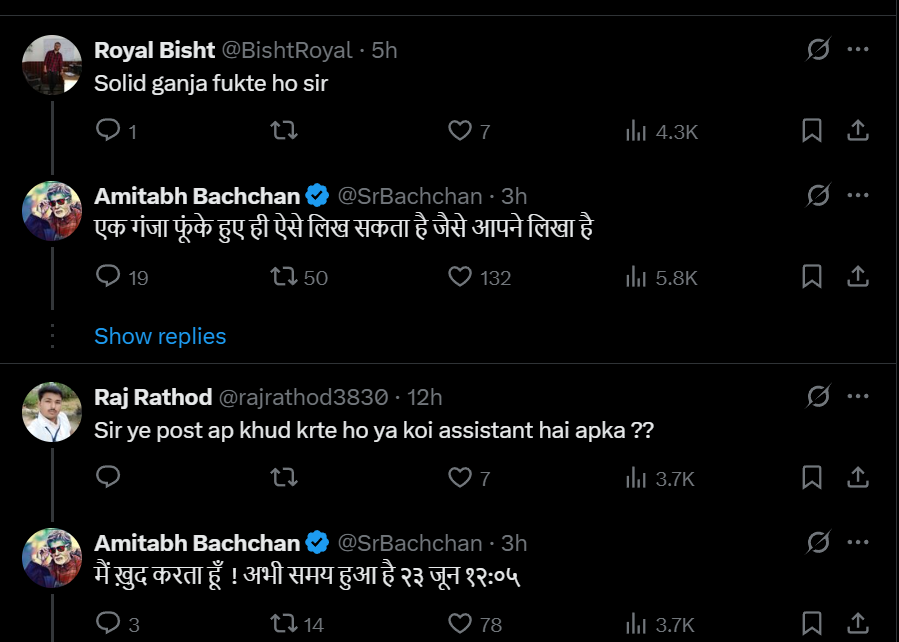Reply to Raj Rathod's question tweet
Screen dimensions: 899x642
point(108,479)
